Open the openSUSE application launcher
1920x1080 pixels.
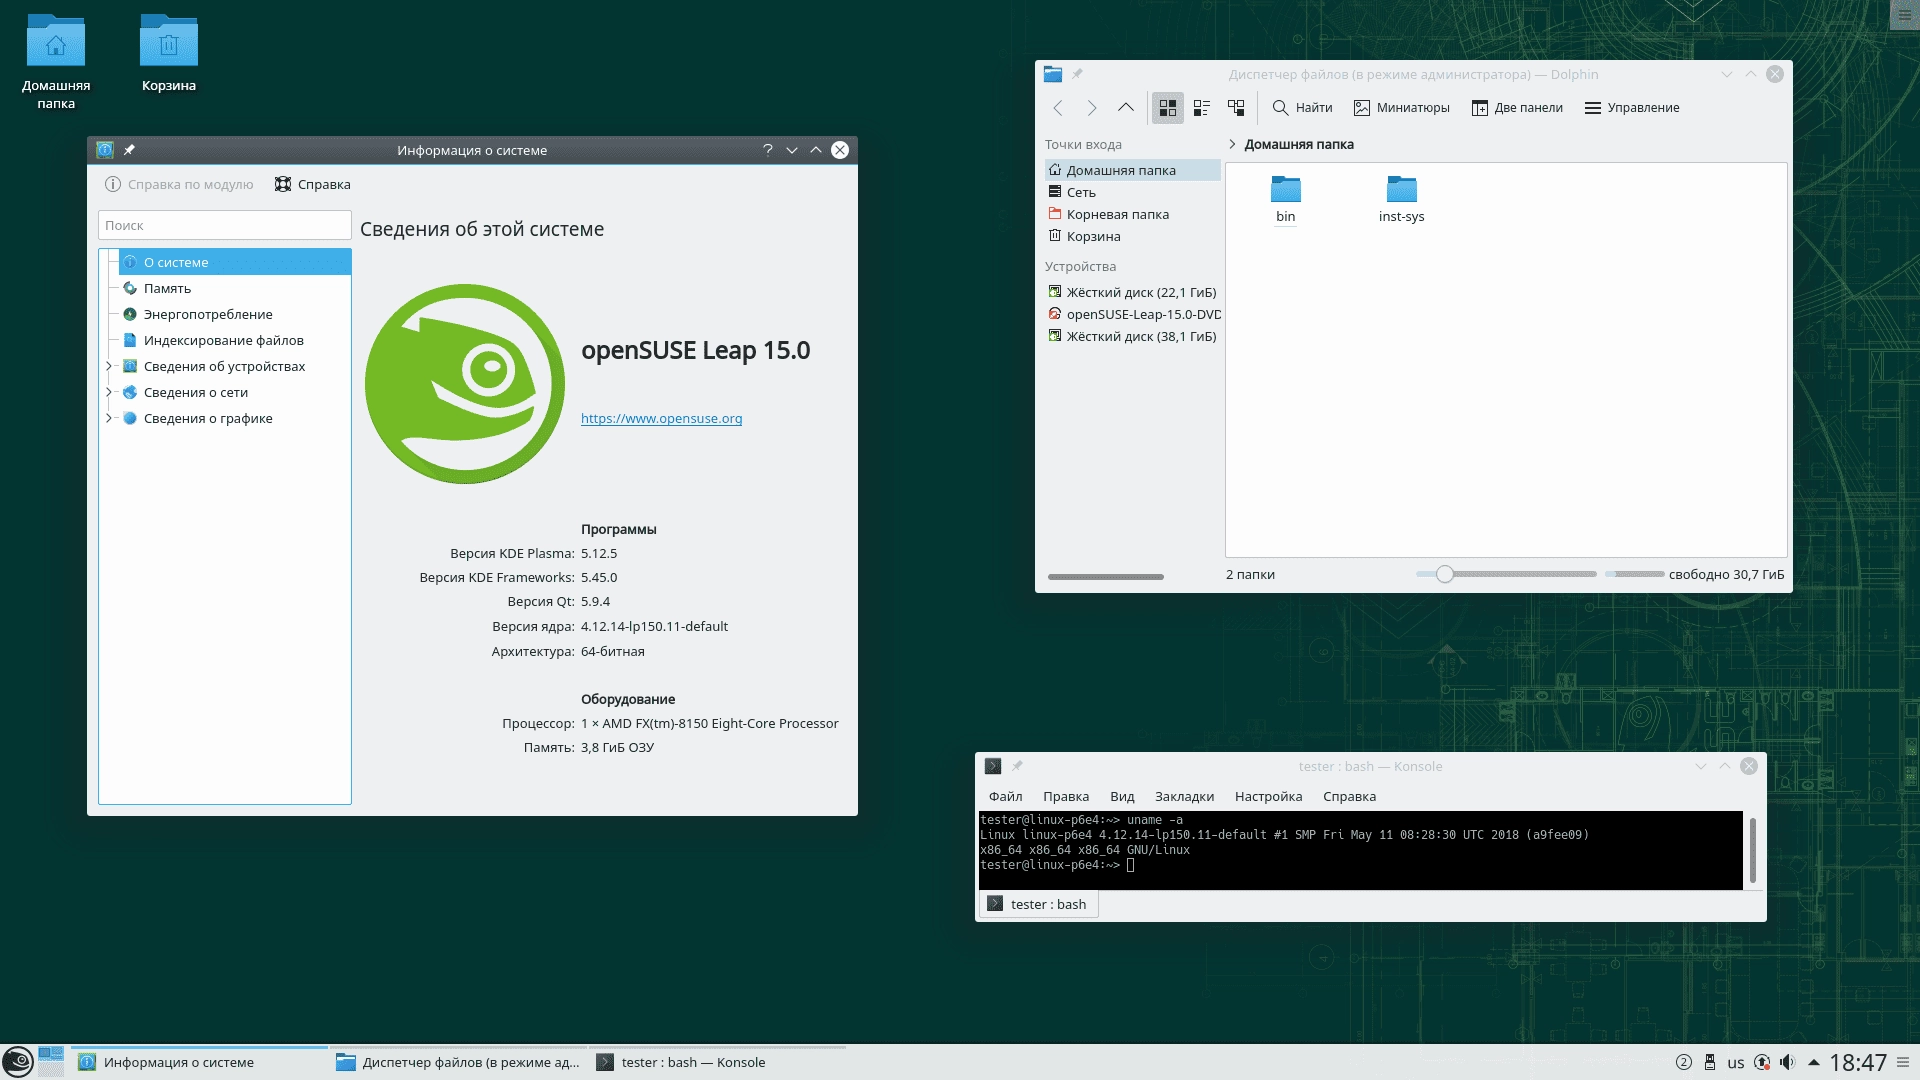(x=18, y=1062)
